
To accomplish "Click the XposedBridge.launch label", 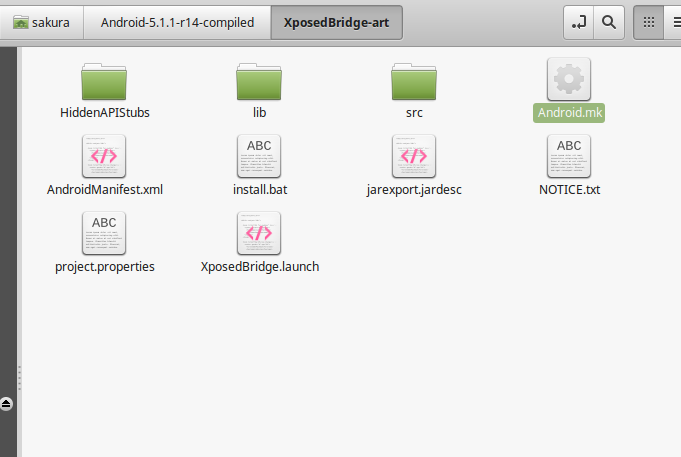I will pos(260,266).
